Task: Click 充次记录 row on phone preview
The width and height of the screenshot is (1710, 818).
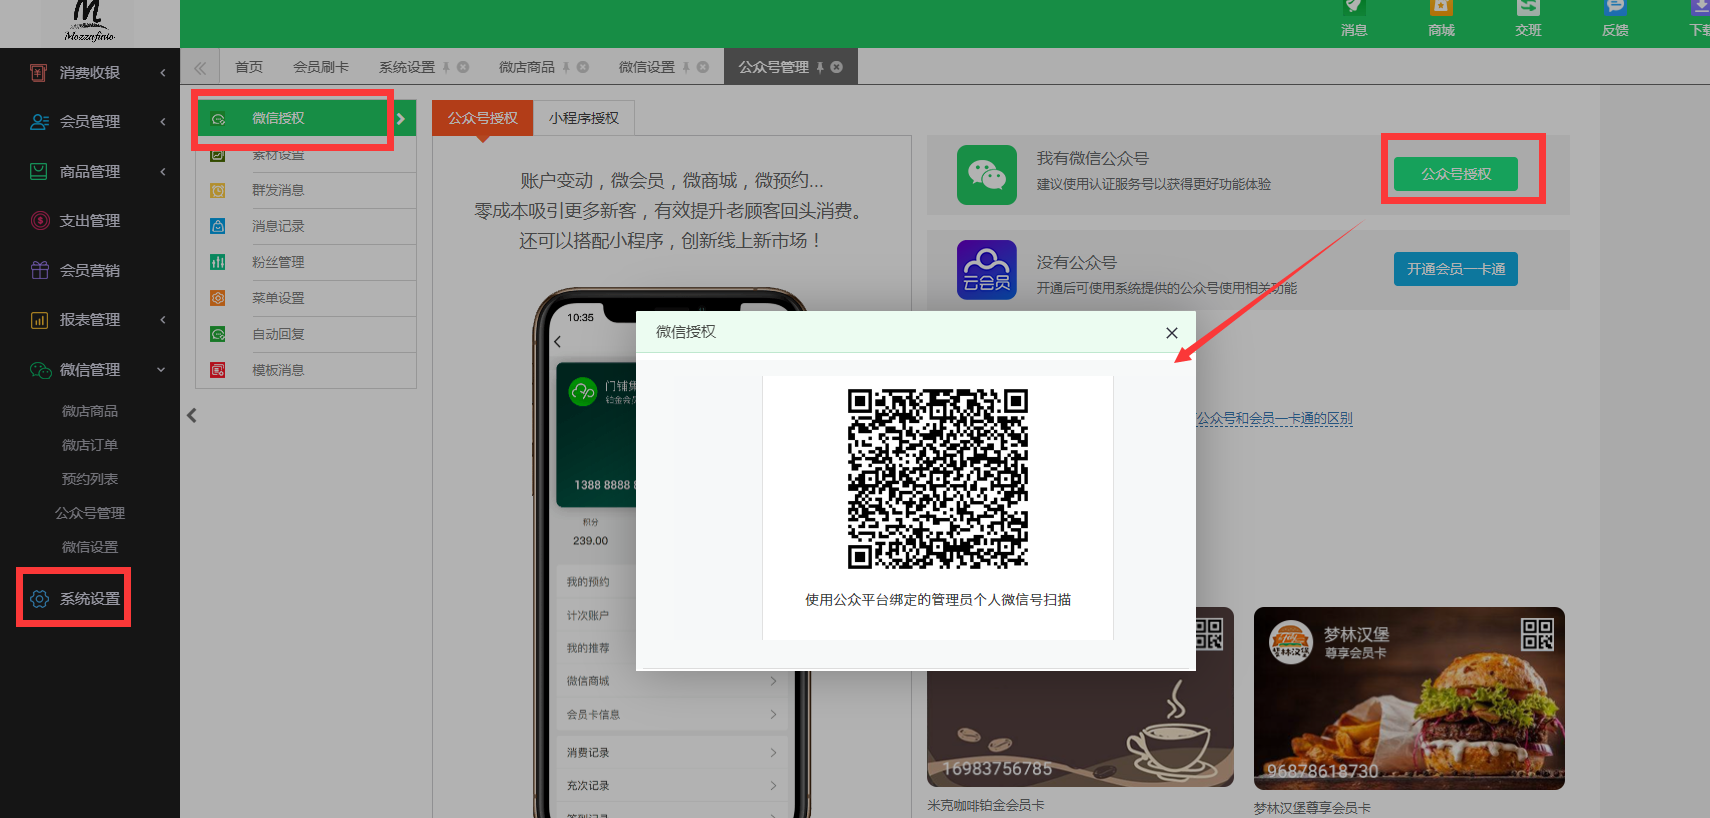Action: click(673, 785)
